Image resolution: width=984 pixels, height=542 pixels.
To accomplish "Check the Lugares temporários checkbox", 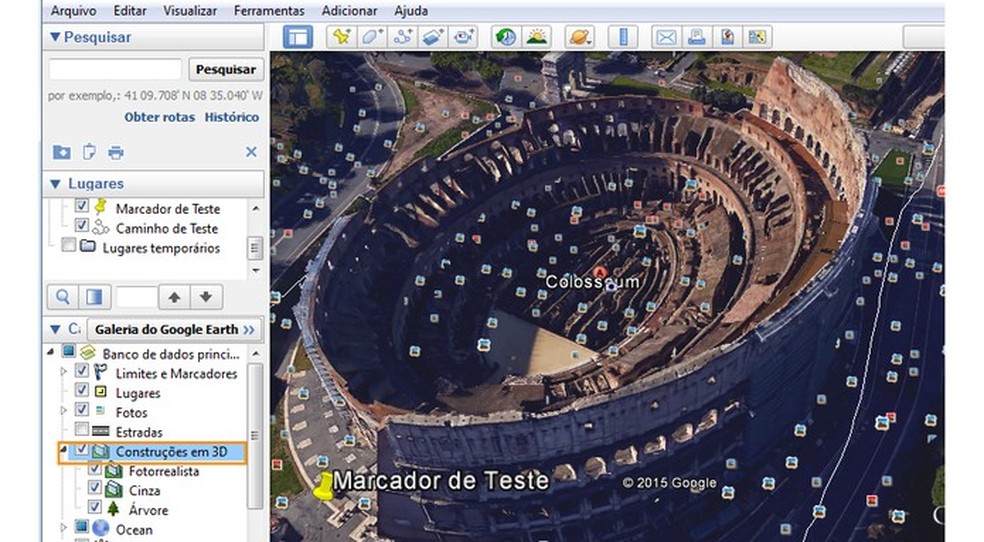I will (68, 244).
